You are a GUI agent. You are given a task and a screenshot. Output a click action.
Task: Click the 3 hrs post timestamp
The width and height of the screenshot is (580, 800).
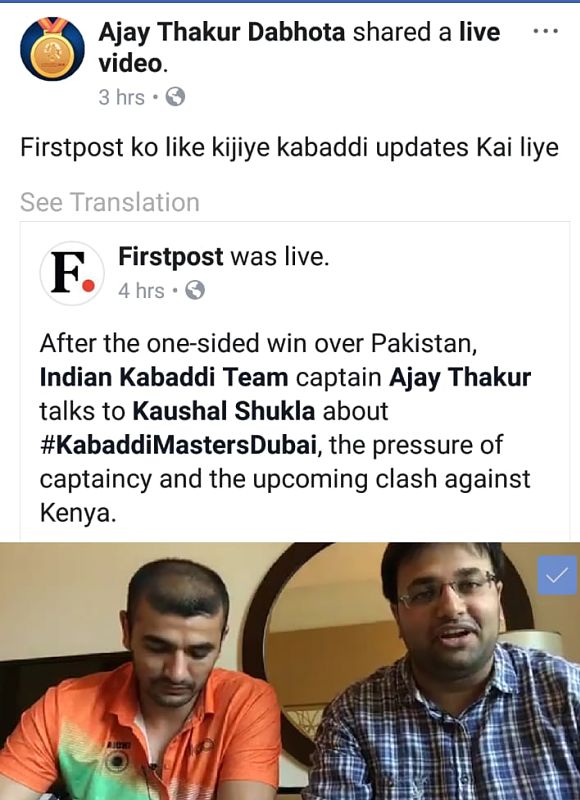pos(121,97)
